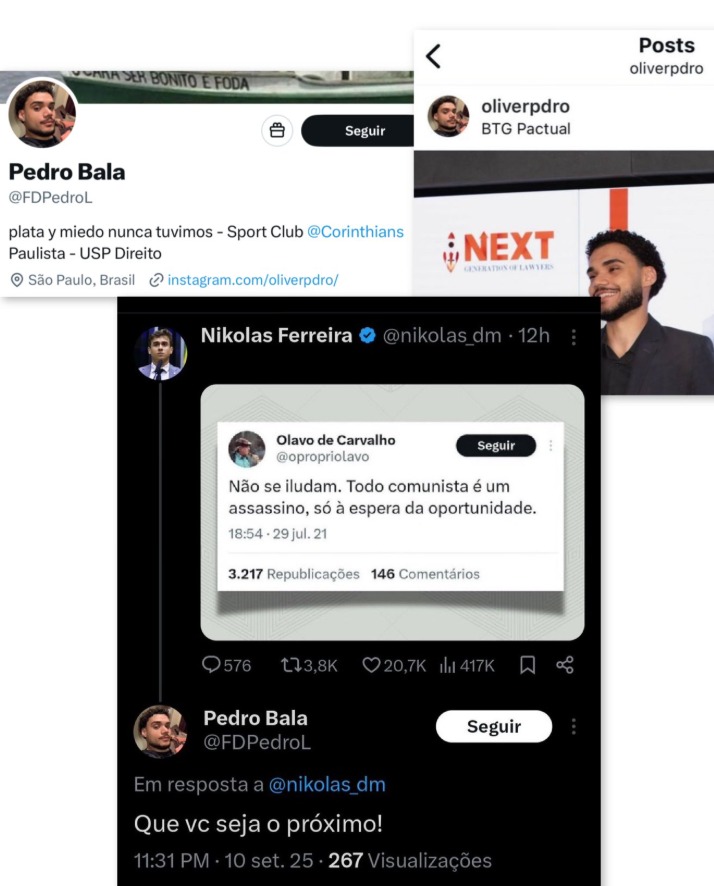Open three-dot menu in Olavo de Carvalho card
The height and width of the screenshot is (886, 714).
551,445
